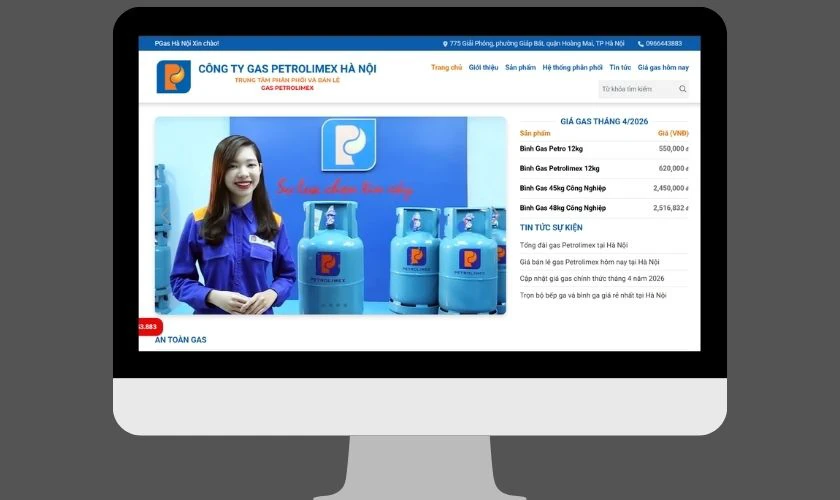Click the price 2,516,832 đ
Image resolution: width=840 pixels, height=500 pixels.
point(671,208)
